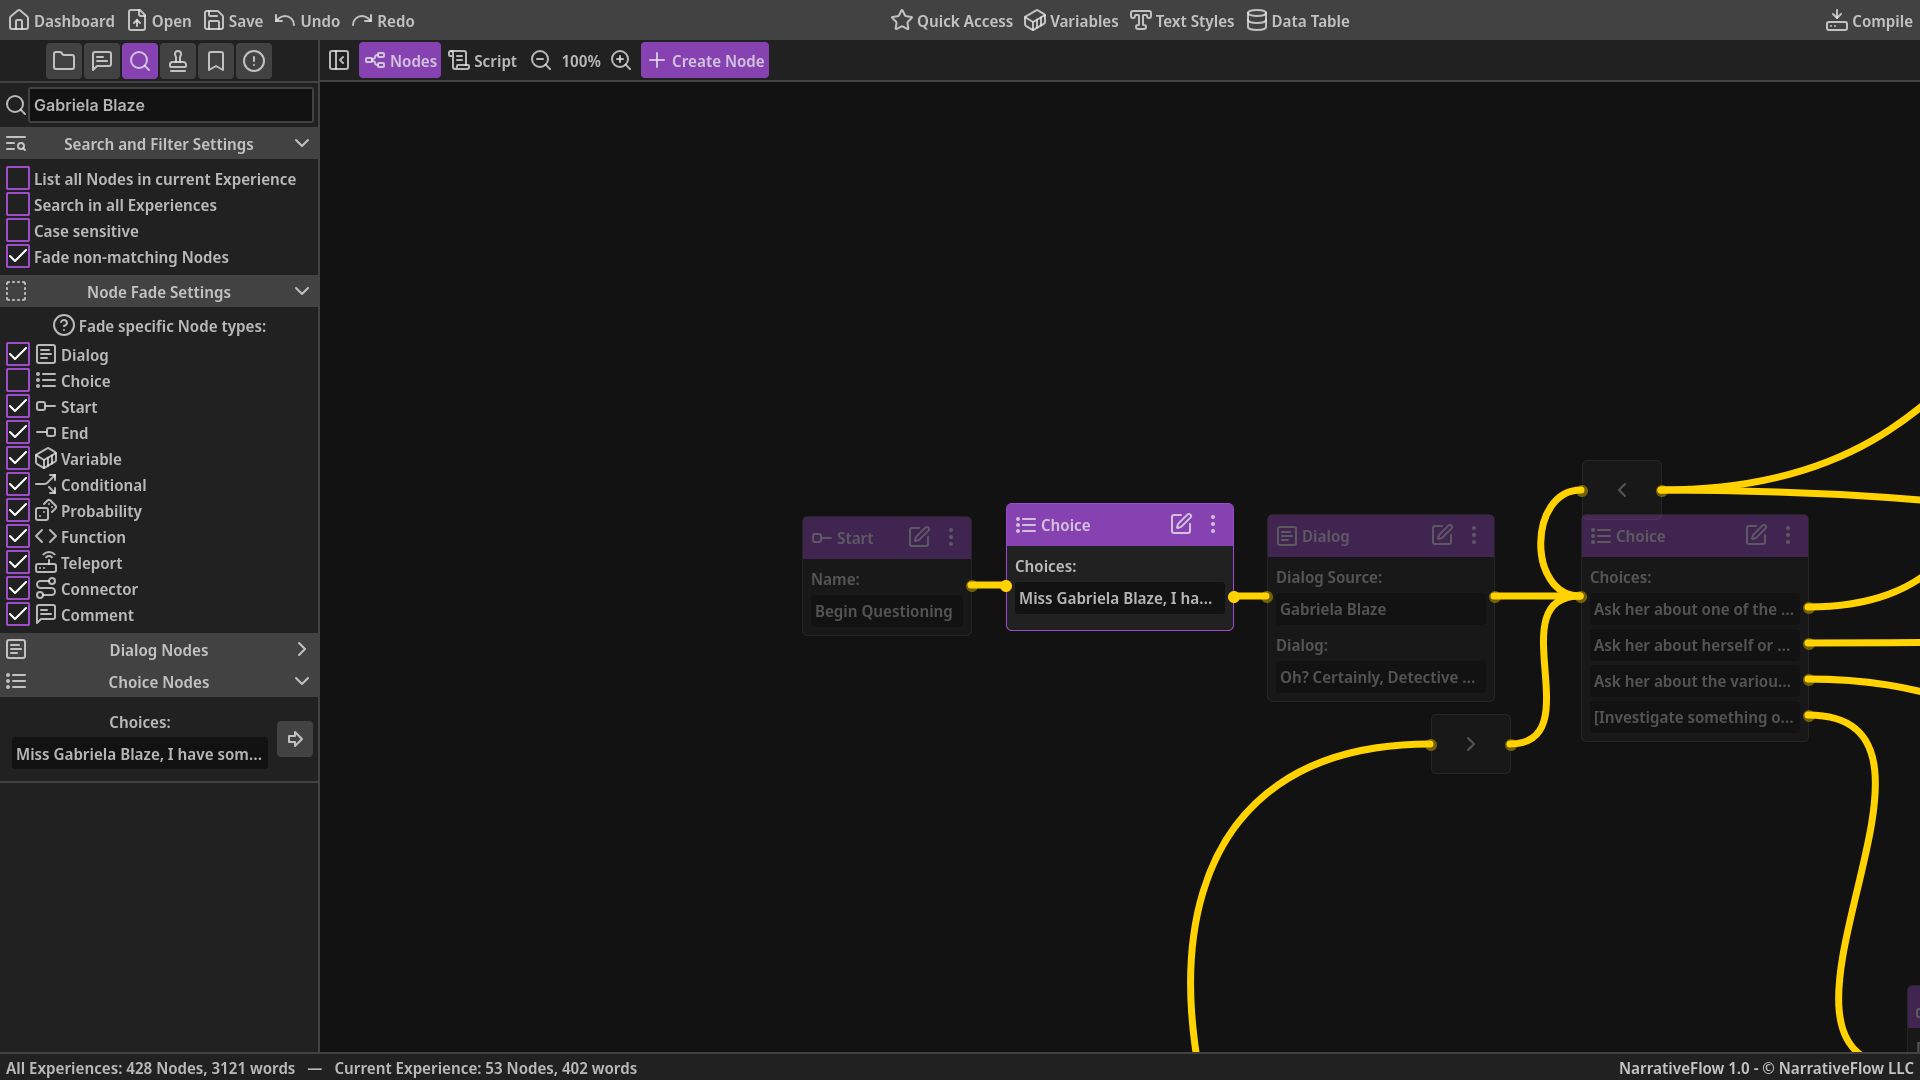Open the folder panel icon in sidebar
Screen dimensions: 1920x1080
(x=64, y=61)
